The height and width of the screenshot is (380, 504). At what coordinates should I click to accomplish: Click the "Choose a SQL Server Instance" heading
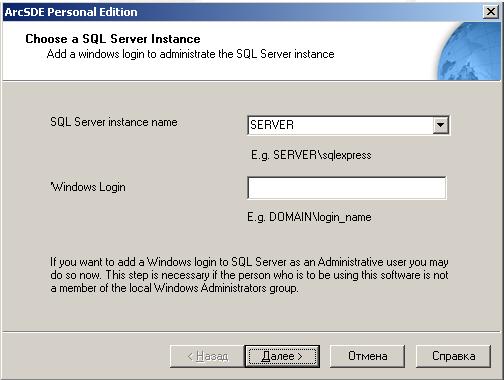113,39
